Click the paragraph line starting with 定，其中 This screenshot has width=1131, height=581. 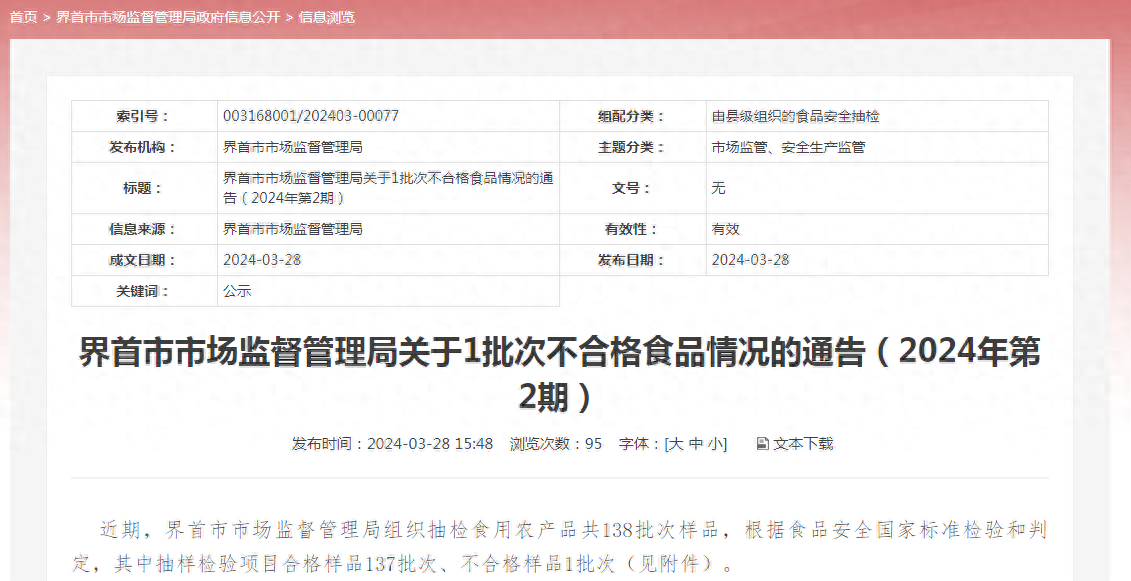coord(403,563)
